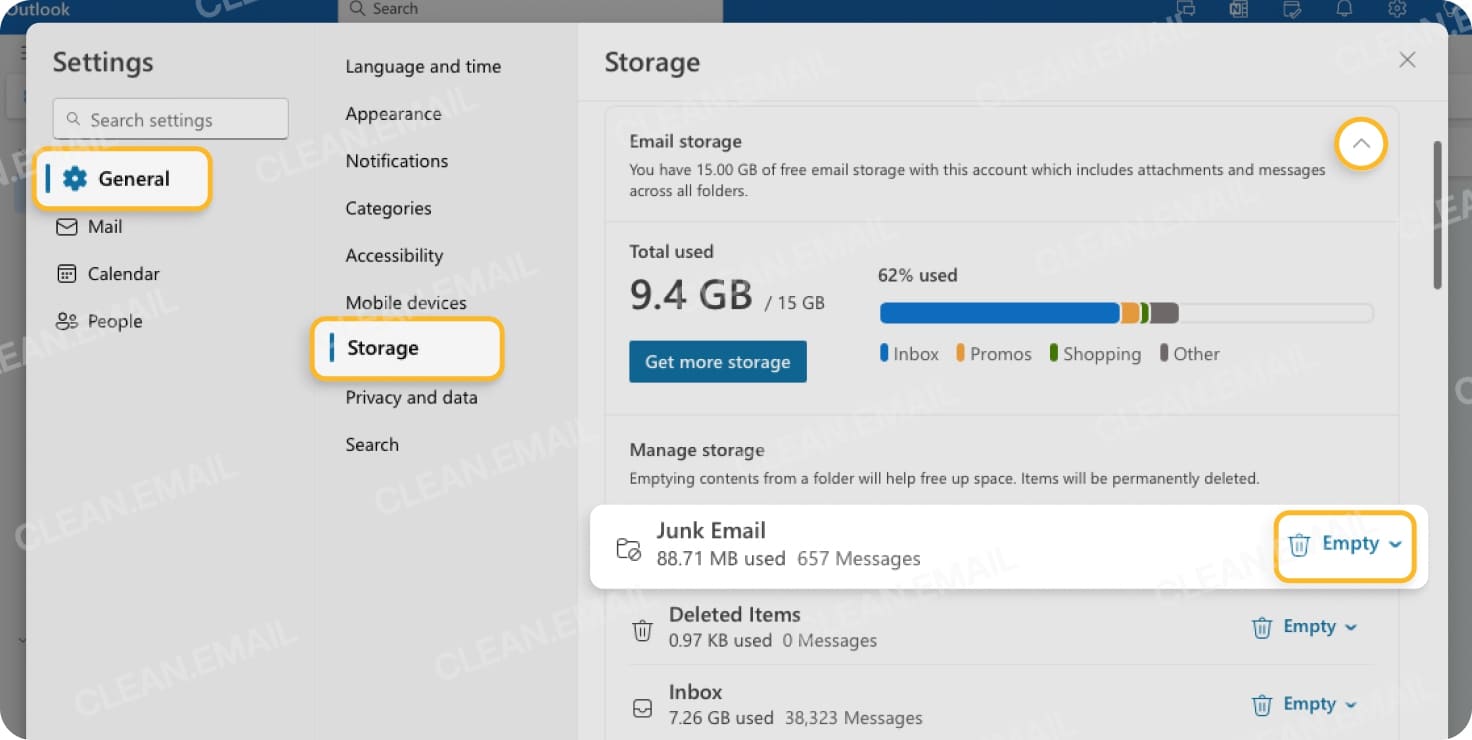Click the Search settings input field
1472x740 pixels.
pos(171,119)
